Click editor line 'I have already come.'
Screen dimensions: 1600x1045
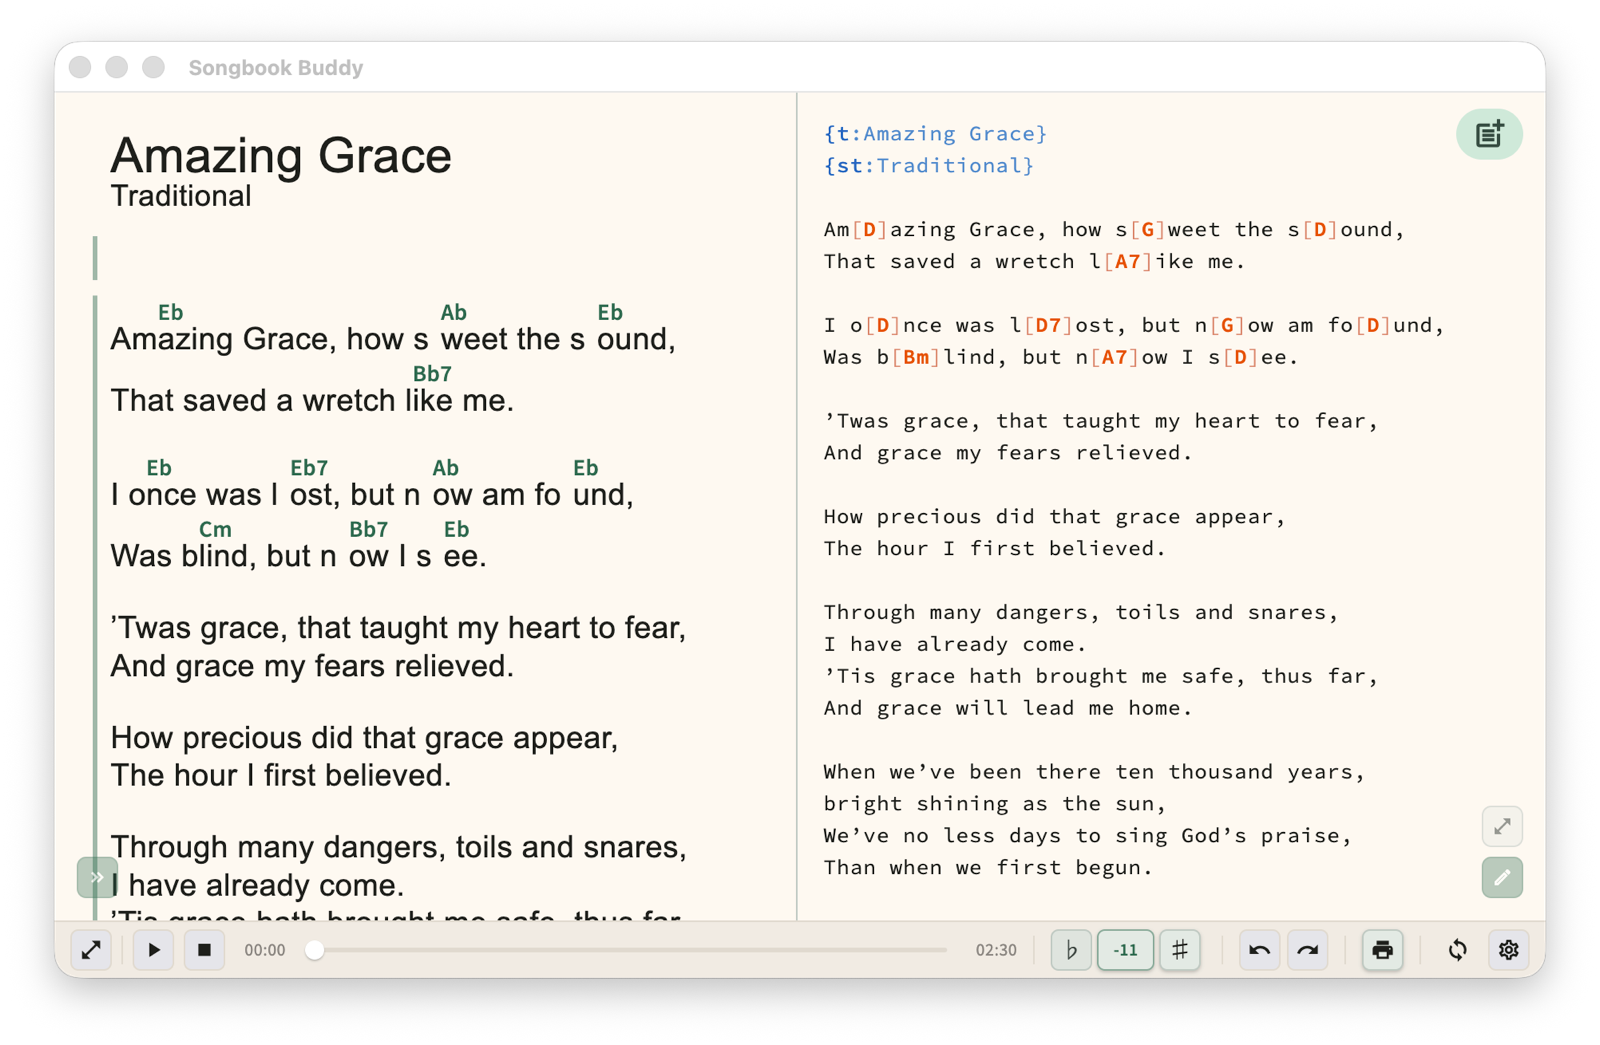click(x=955, y=644)
